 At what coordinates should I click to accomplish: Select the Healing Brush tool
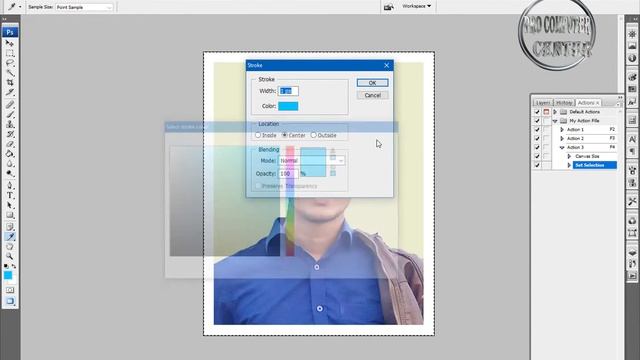[x=10, y=104]
